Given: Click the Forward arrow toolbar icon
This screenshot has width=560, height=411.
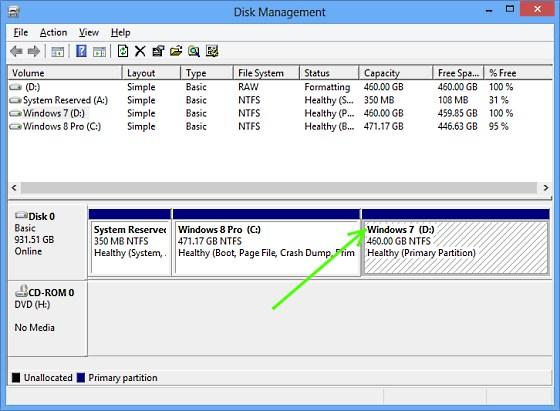Looking at the screenshot, I should point(34,51).
